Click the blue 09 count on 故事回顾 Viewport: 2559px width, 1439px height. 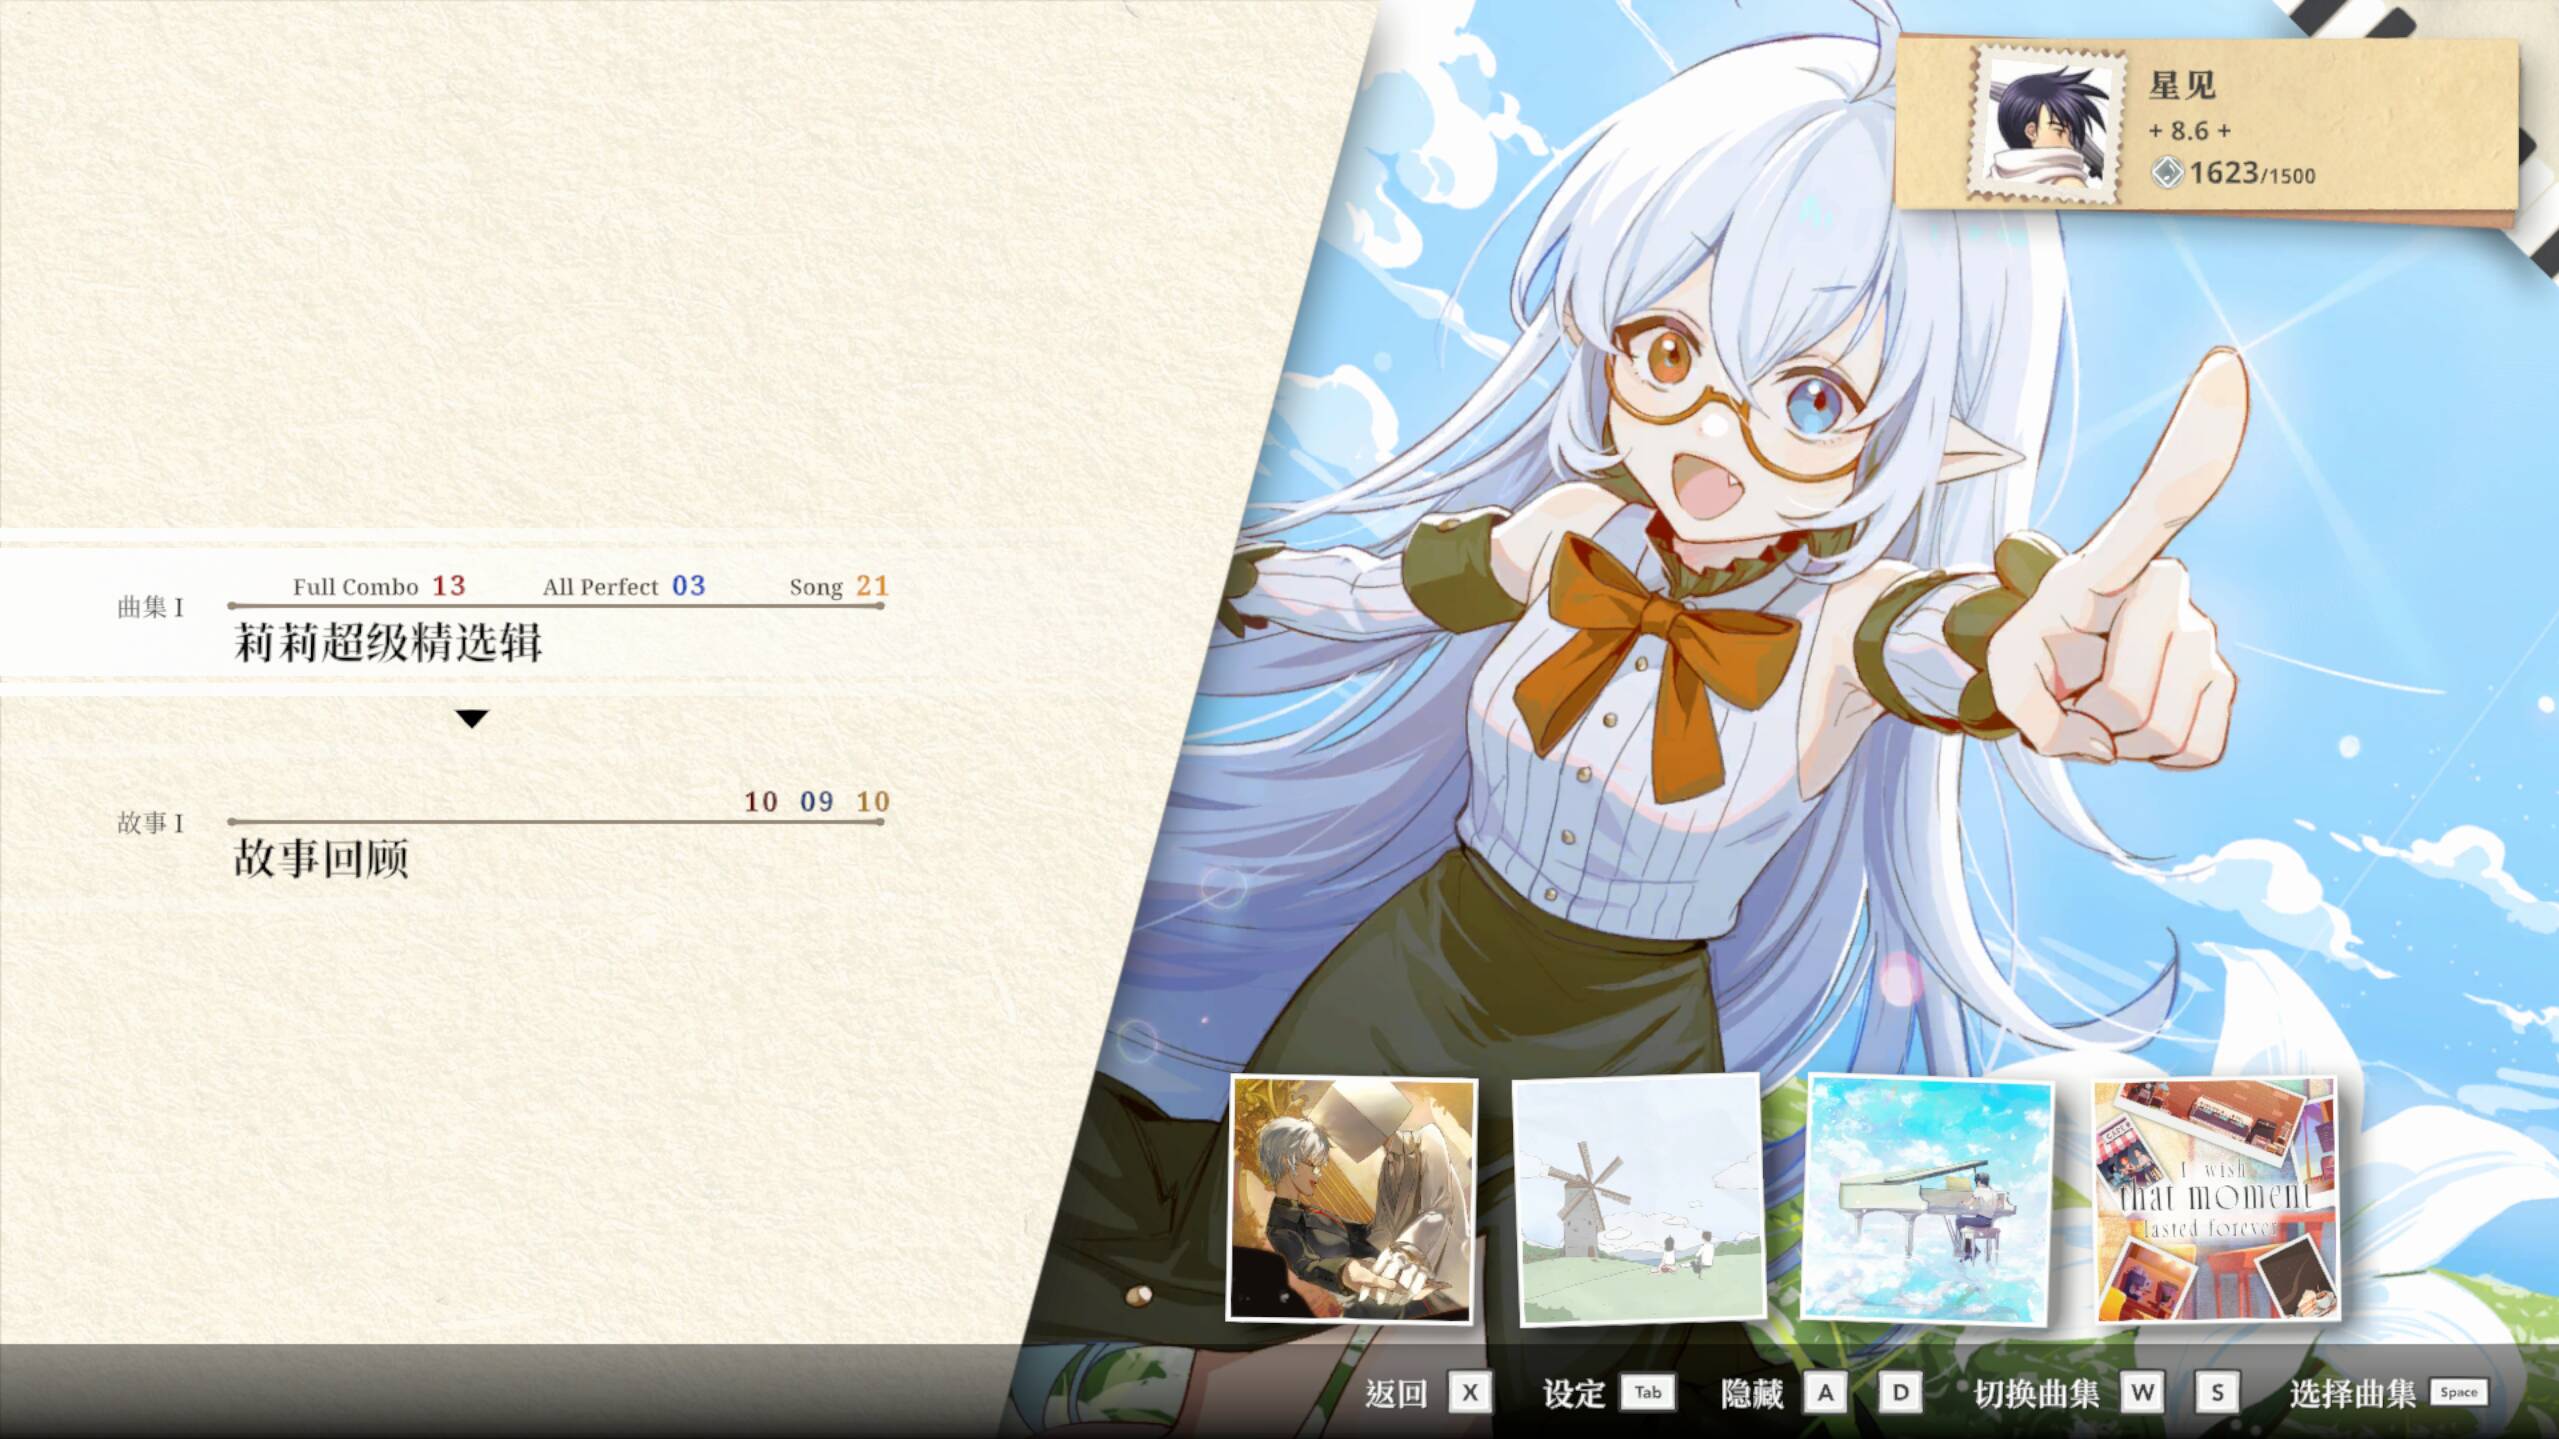pos(816,801)
